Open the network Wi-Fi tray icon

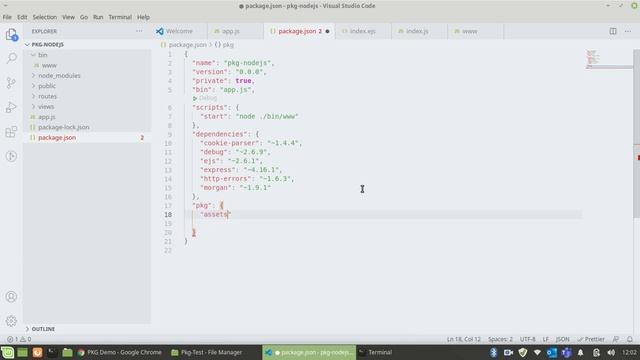point(537,352)
